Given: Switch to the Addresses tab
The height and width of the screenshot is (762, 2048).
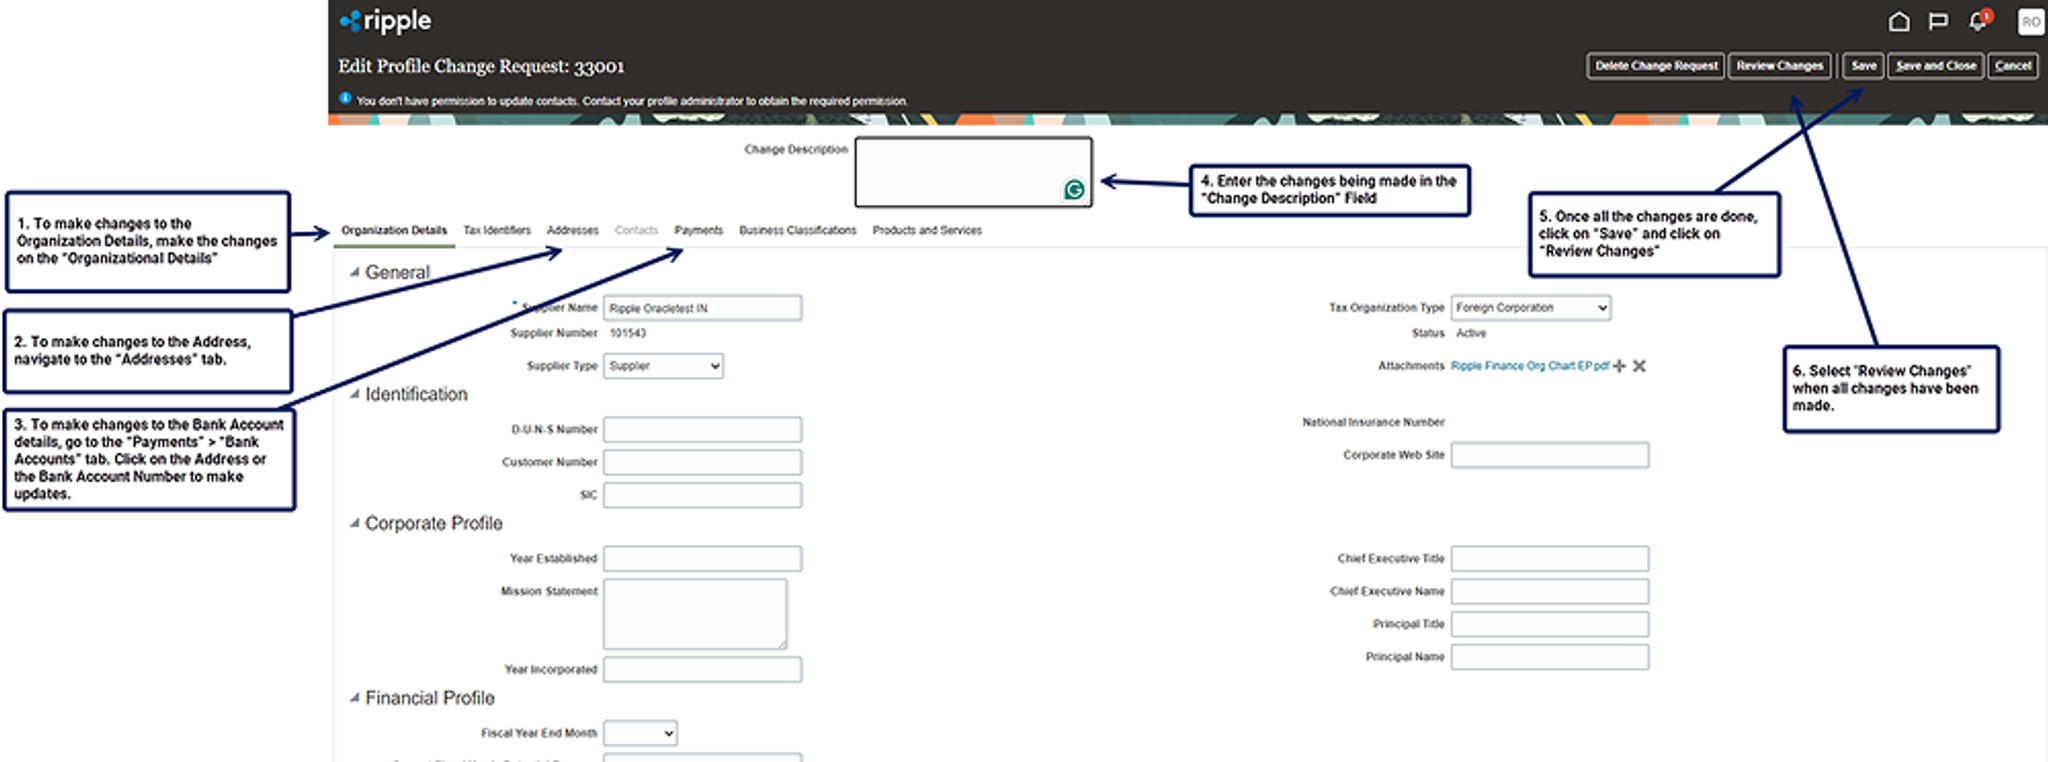Looking at the screenshot, I should [573, 230].
